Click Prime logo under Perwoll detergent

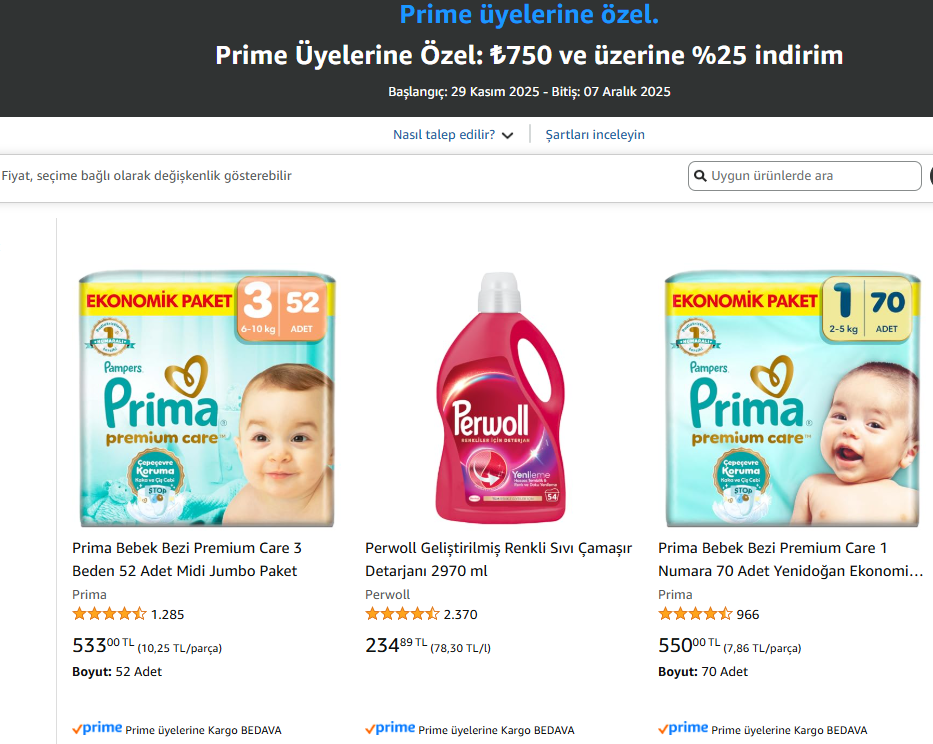pos(390,729)
